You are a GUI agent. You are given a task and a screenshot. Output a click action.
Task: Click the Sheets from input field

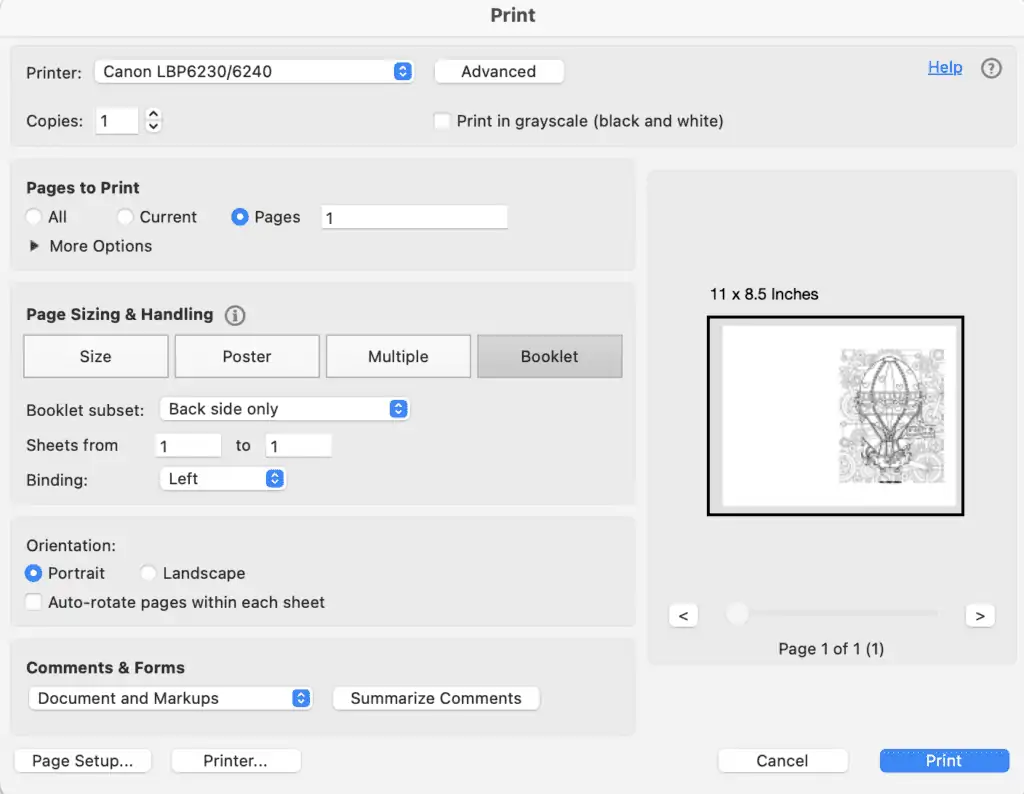click(x=188, y=446)
